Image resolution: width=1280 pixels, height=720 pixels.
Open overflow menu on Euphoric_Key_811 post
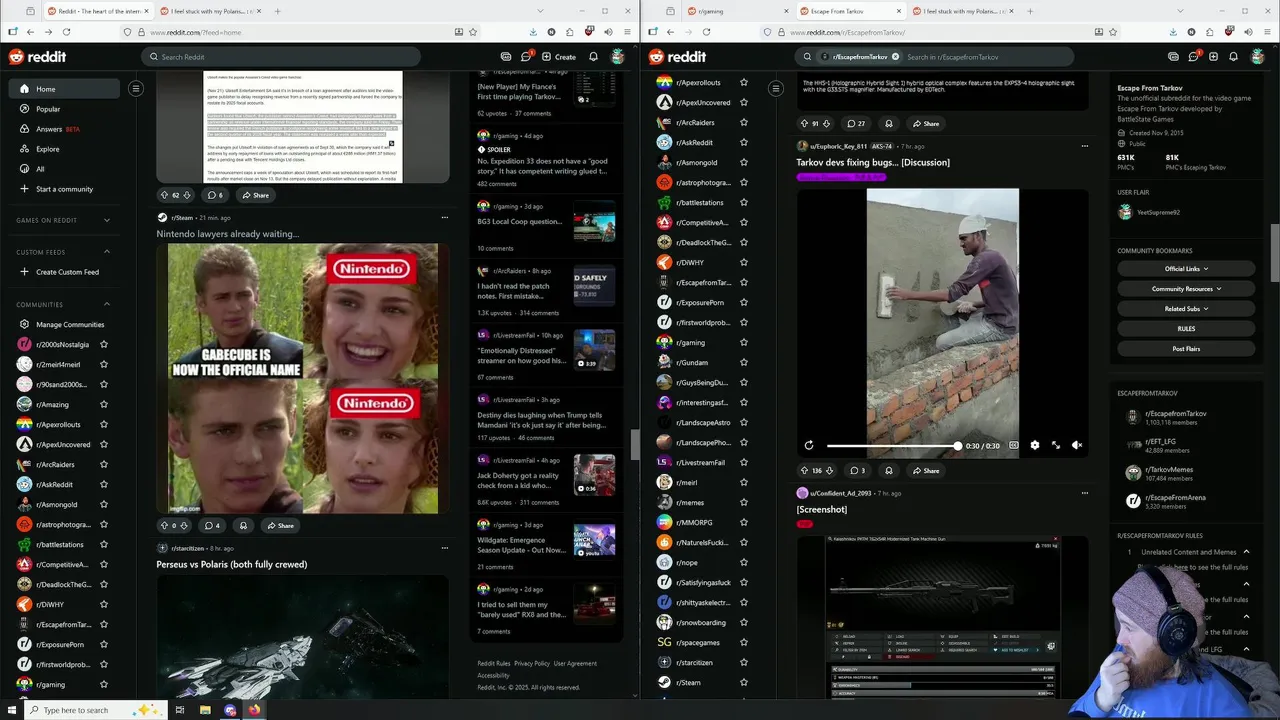click(1084, 146)
